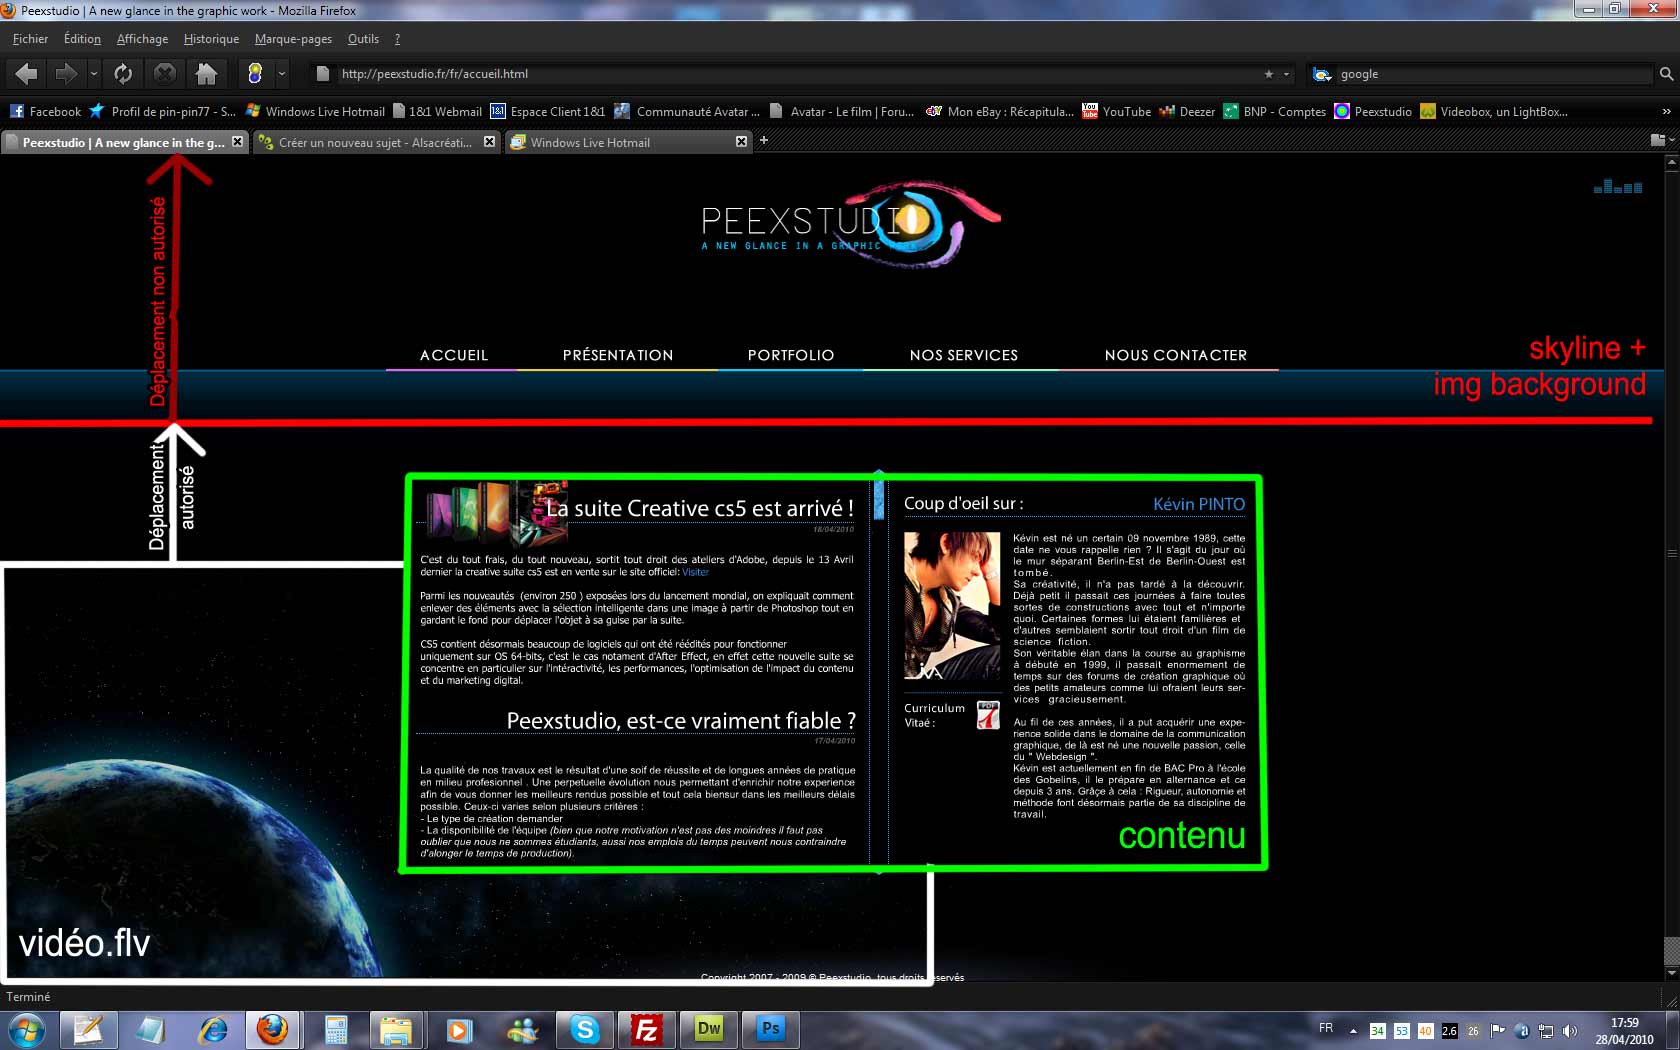This screenshot has width=1680, height=1050.
Task: Open the Fichier menu
Action: 30,39
